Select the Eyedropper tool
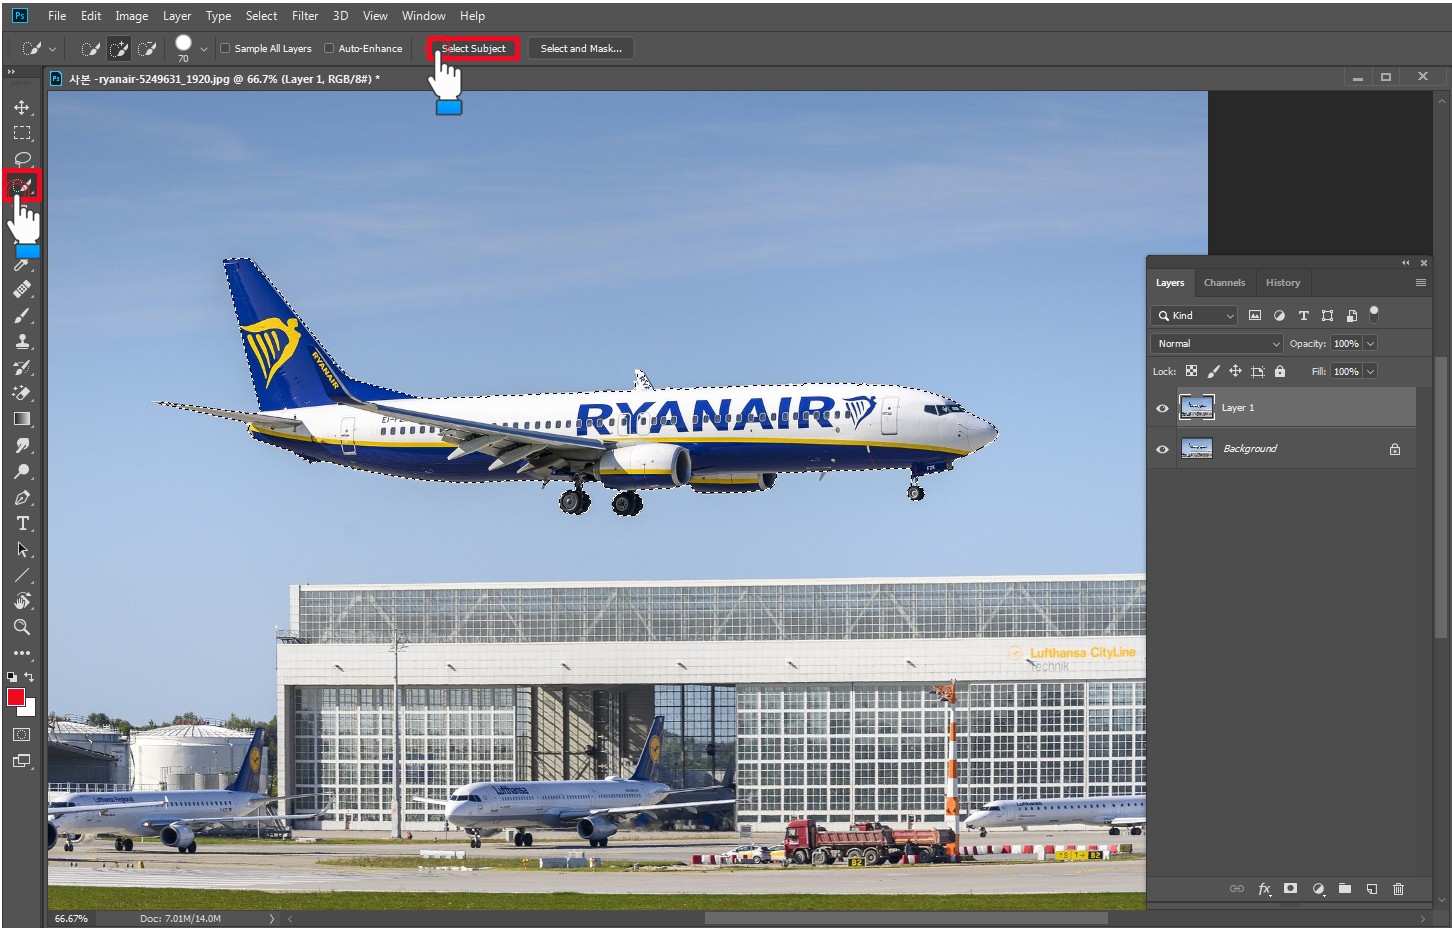1452x929 pixels. pos(22,264)
